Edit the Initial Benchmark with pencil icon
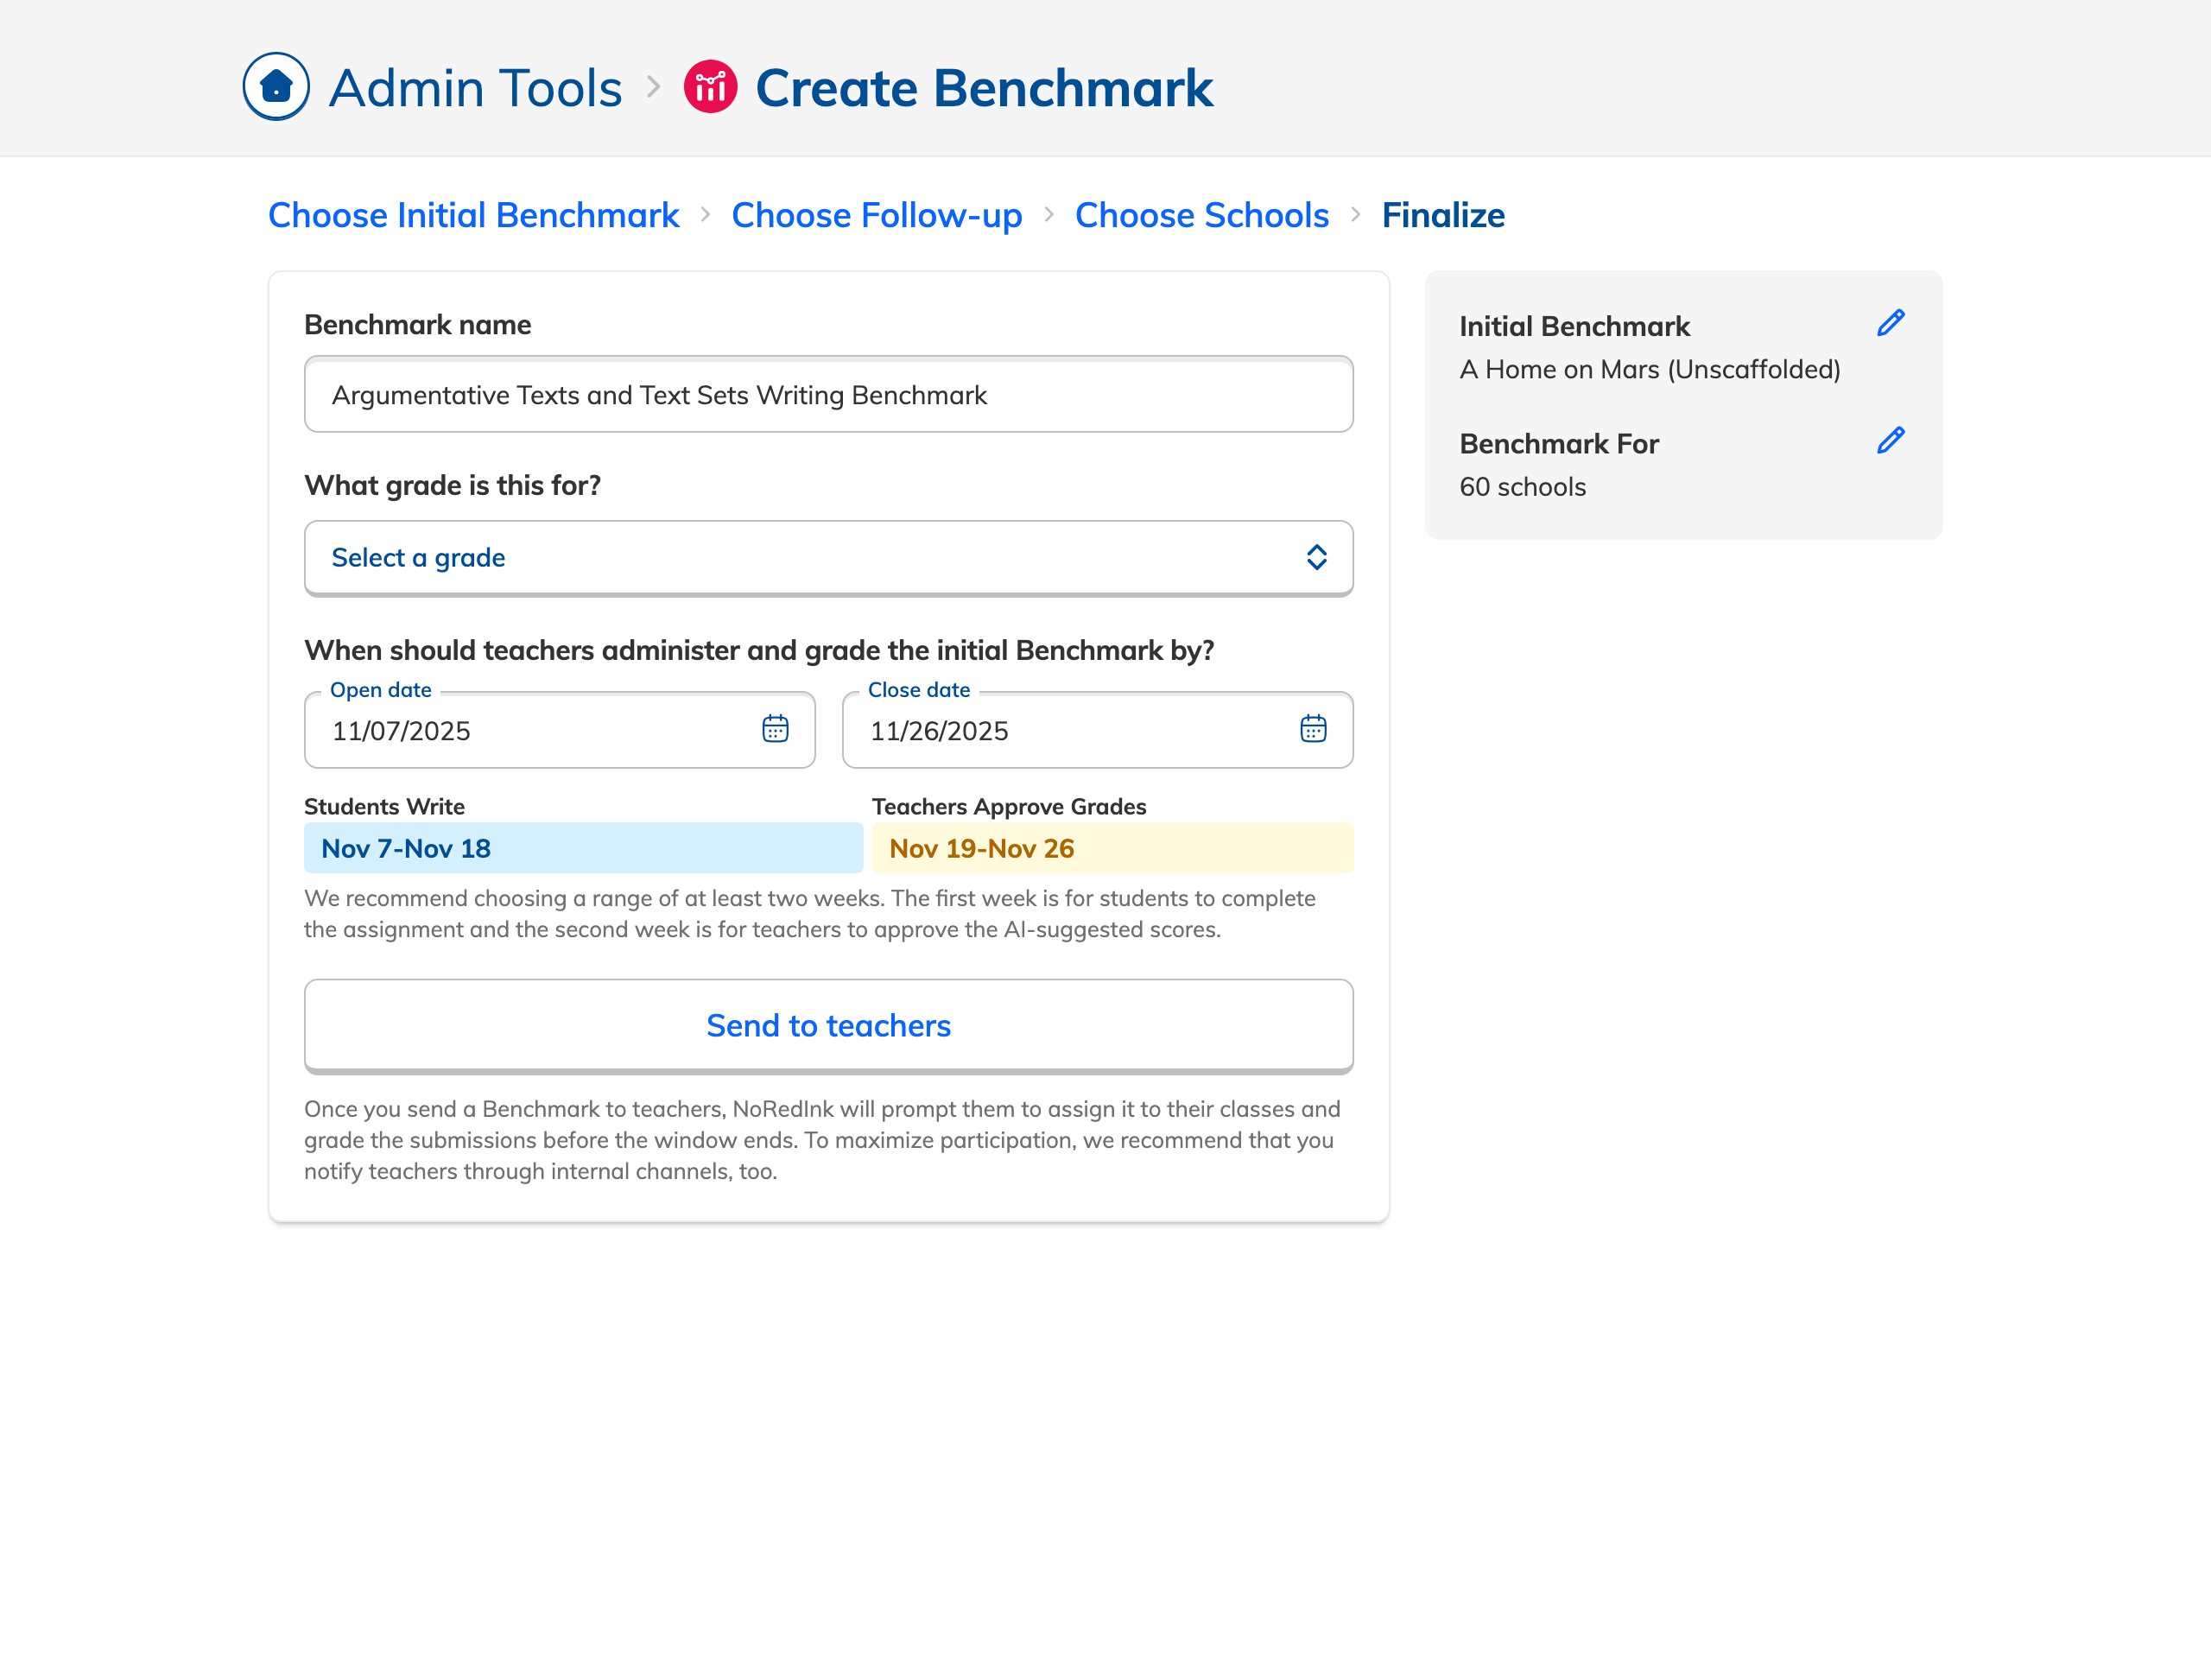Screen dimensions: 2211x1680 pos(1890,323)
